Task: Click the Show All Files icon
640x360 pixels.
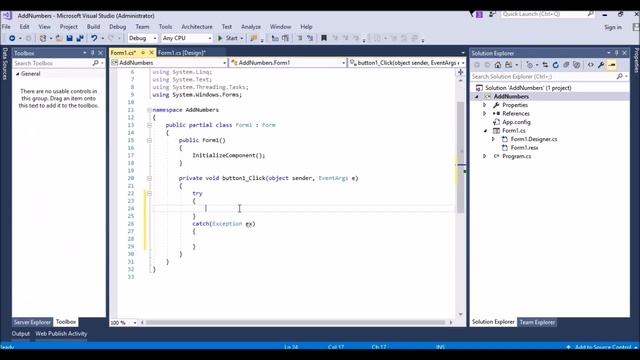Action: point(576,65)
